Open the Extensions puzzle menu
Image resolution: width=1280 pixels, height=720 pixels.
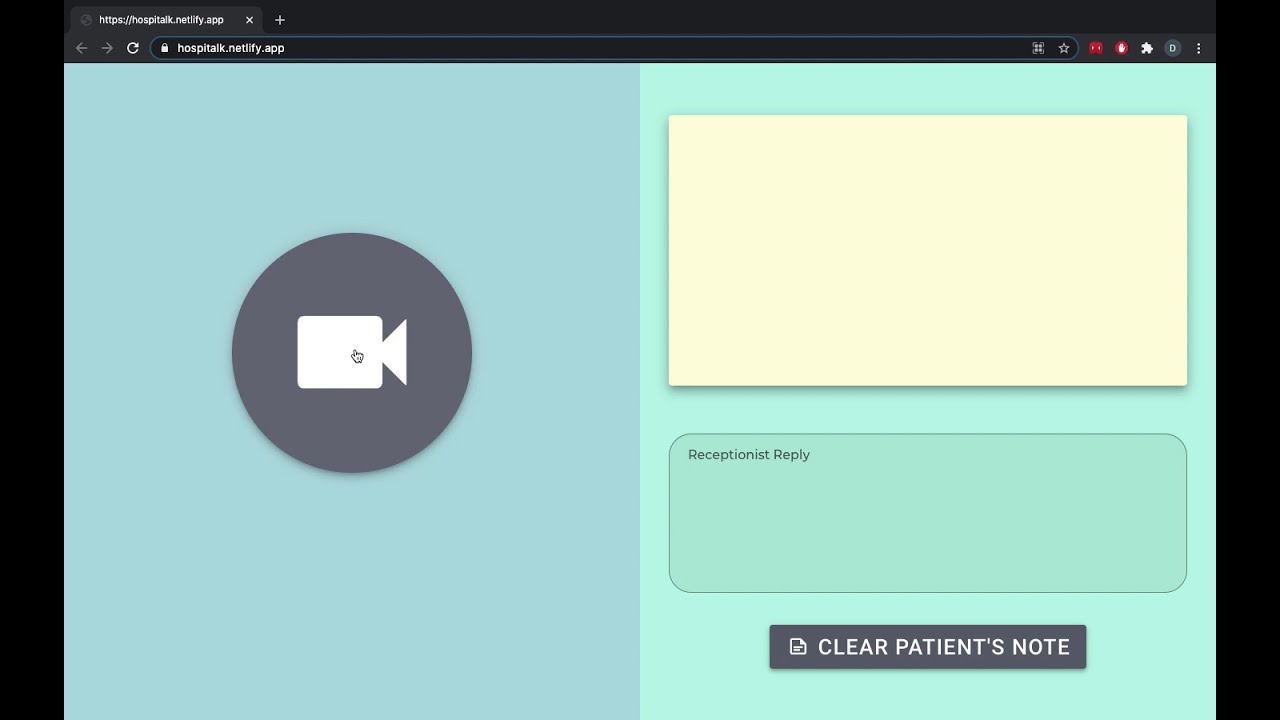(1147, 48)
